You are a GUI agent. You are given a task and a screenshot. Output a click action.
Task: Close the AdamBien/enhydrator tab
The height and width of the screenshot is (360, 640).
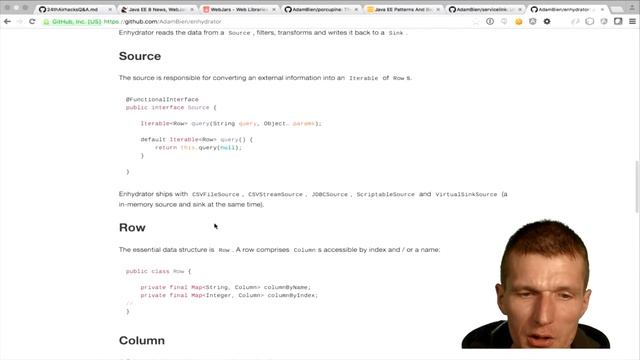602,9
